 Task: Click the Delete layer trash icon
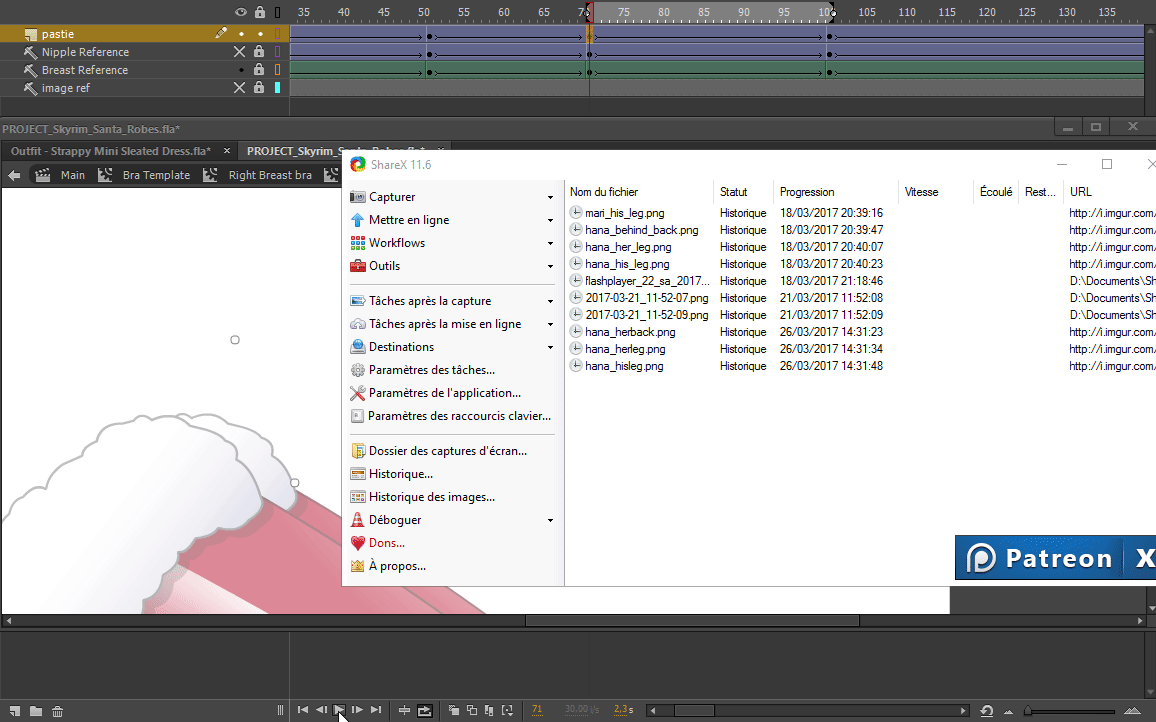(58, 711)
